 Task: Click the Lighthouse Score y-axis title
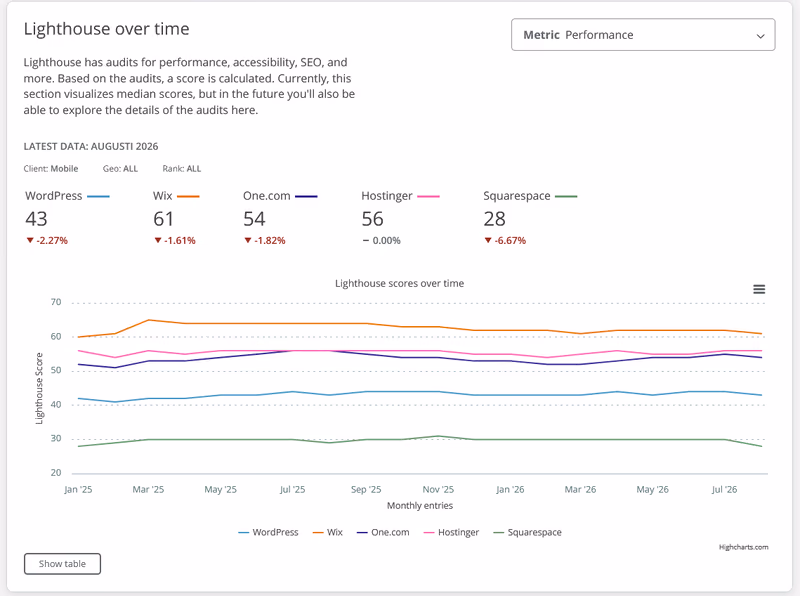[39, 388]
